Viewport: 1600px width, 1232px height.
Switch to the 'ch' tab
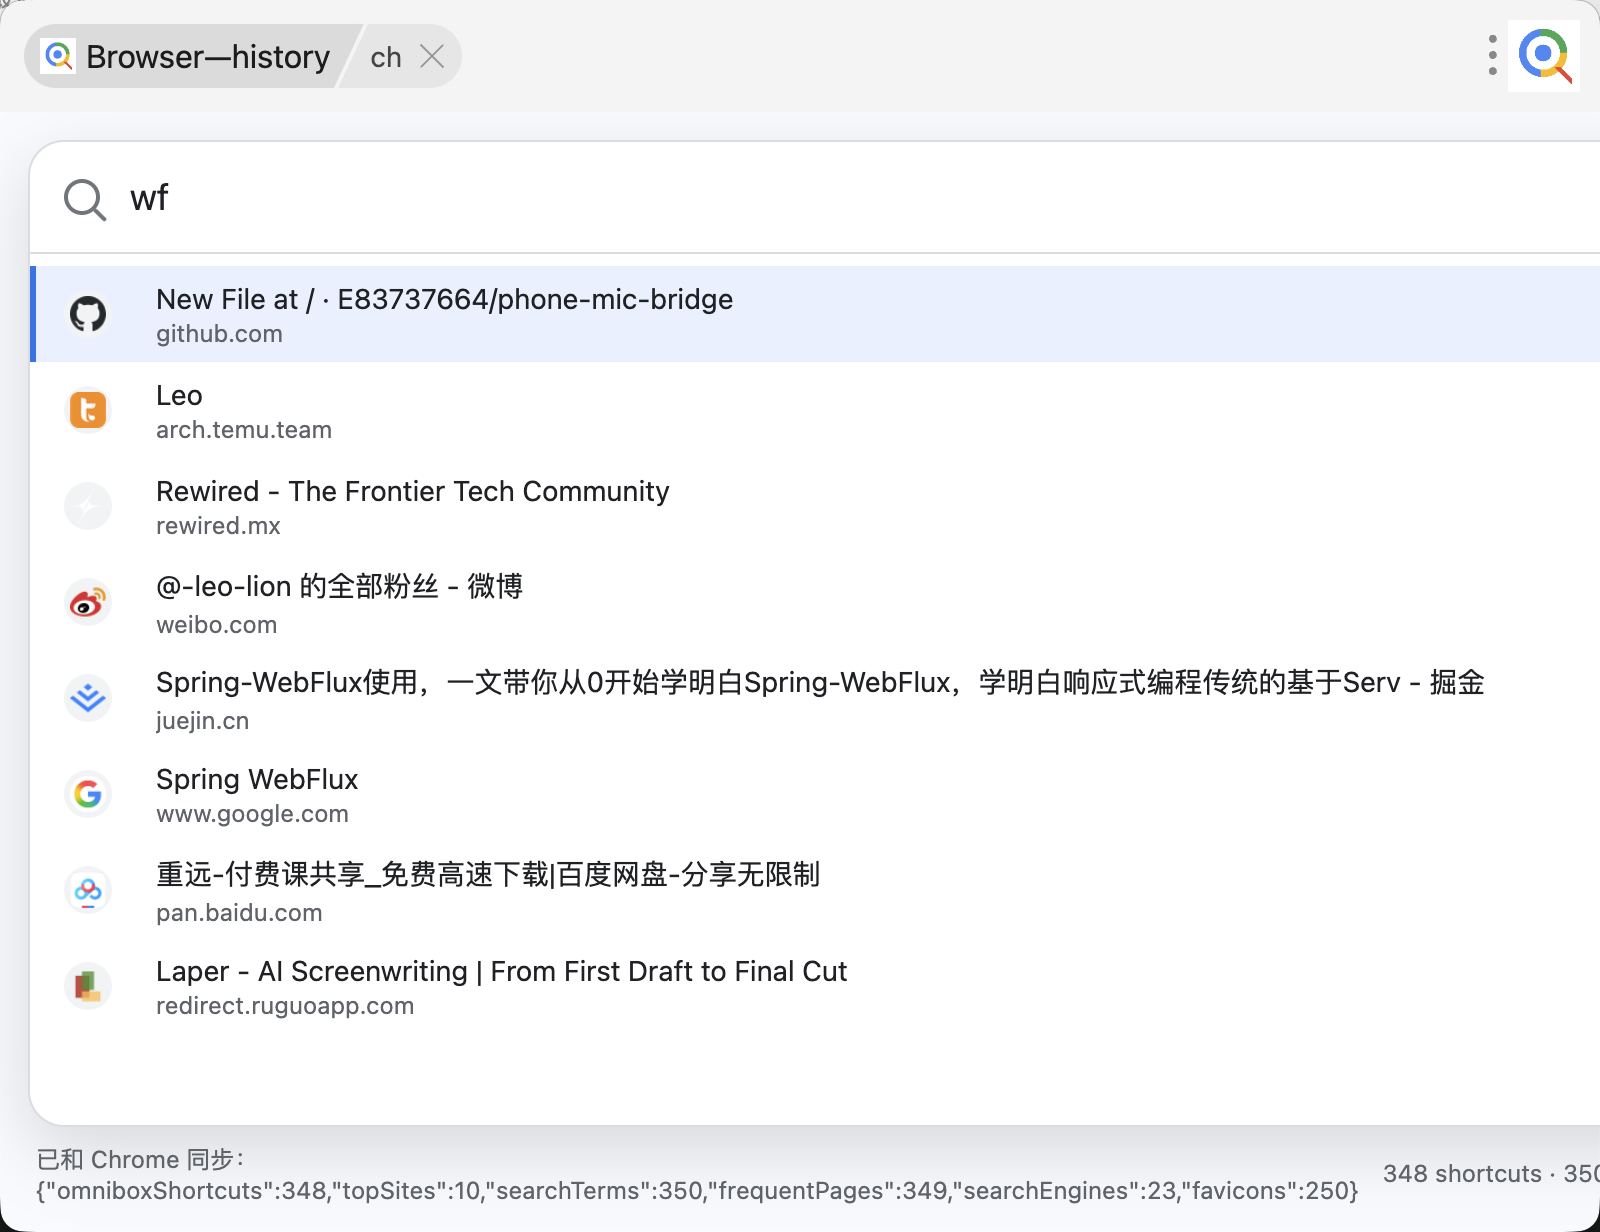386,57
